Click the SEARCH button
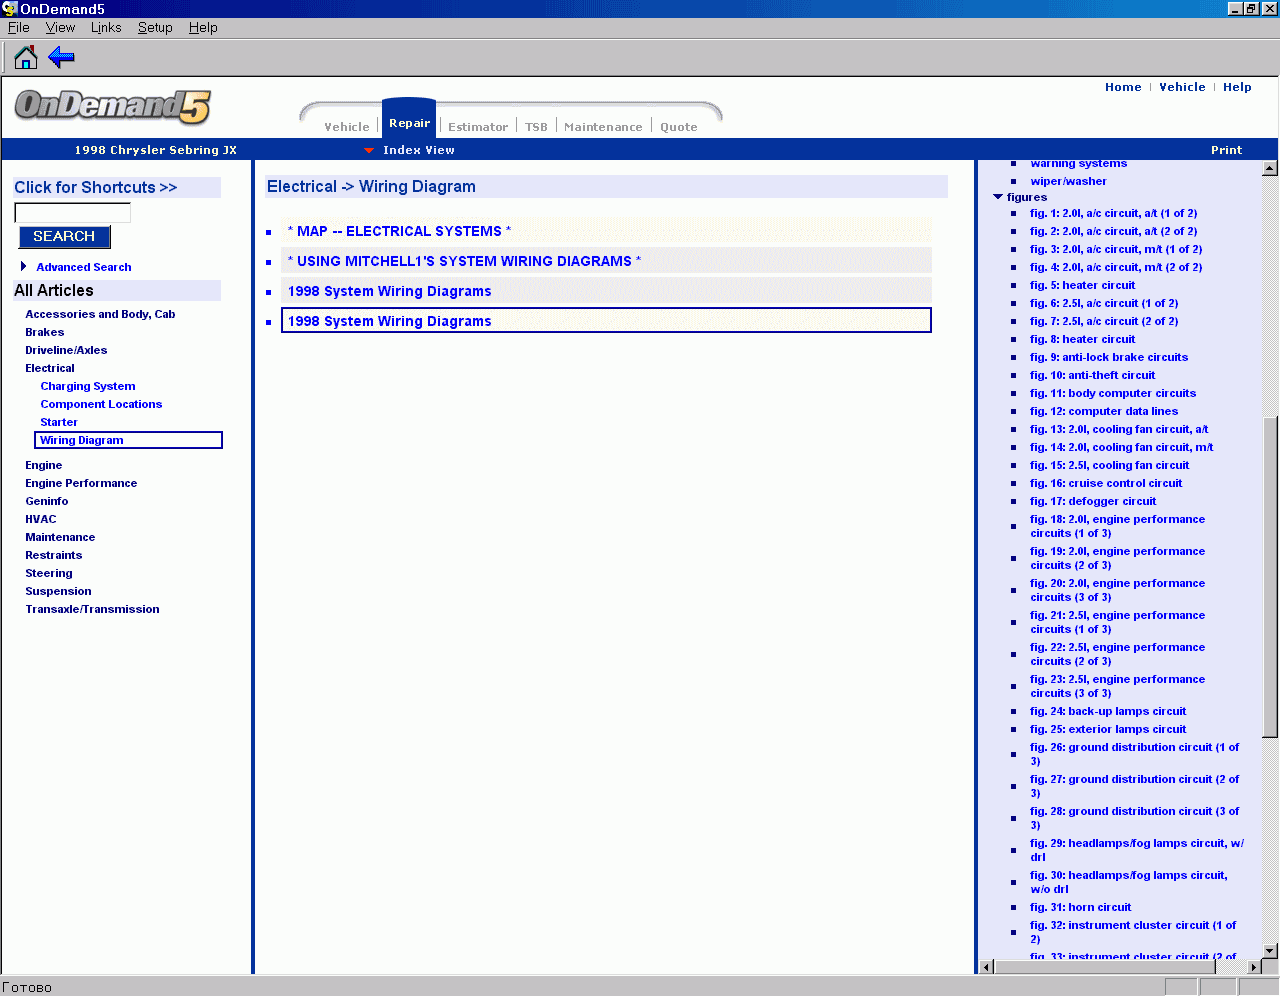 pyautogui.click(x=64, y=237)
